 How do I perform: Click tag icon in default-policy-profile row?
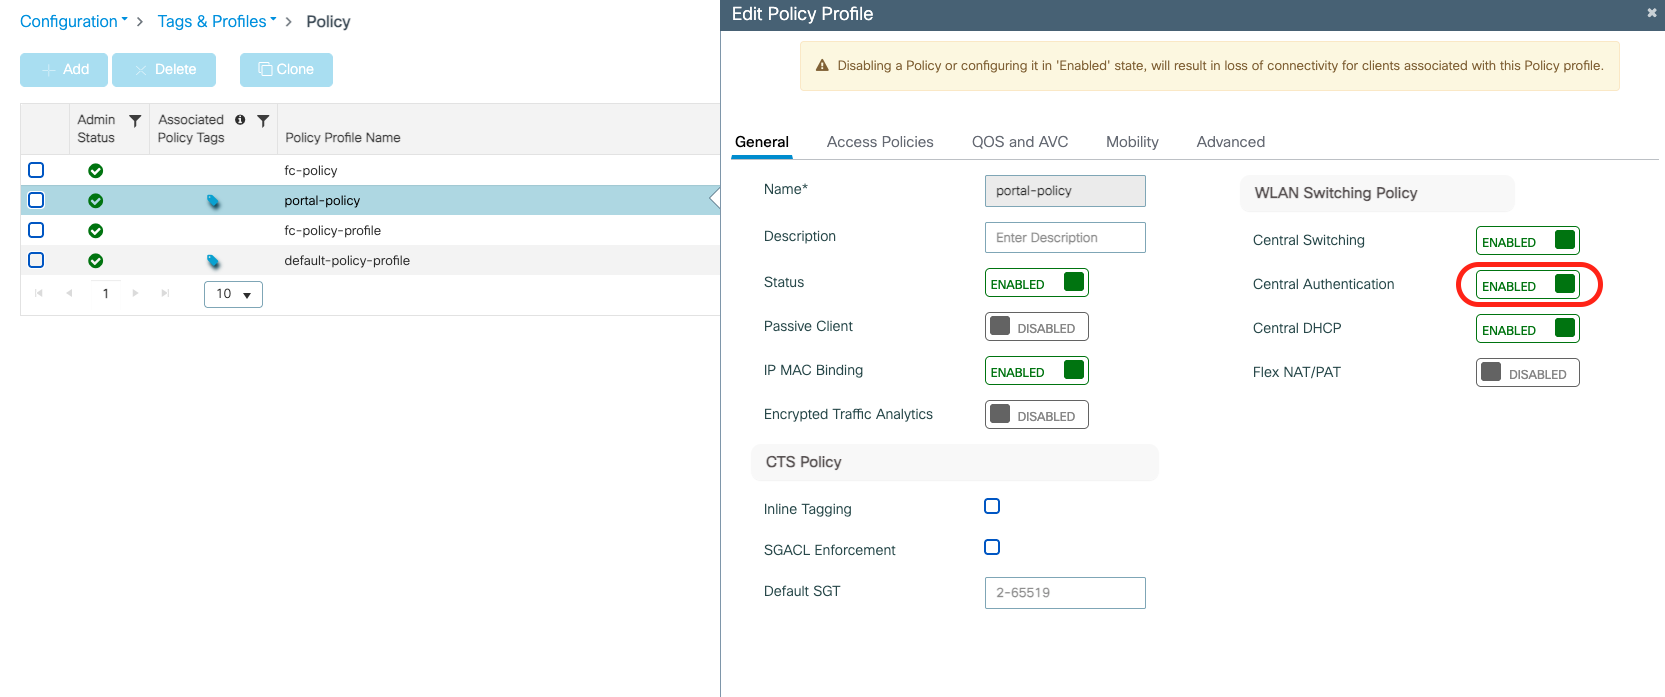pos(213,261)
